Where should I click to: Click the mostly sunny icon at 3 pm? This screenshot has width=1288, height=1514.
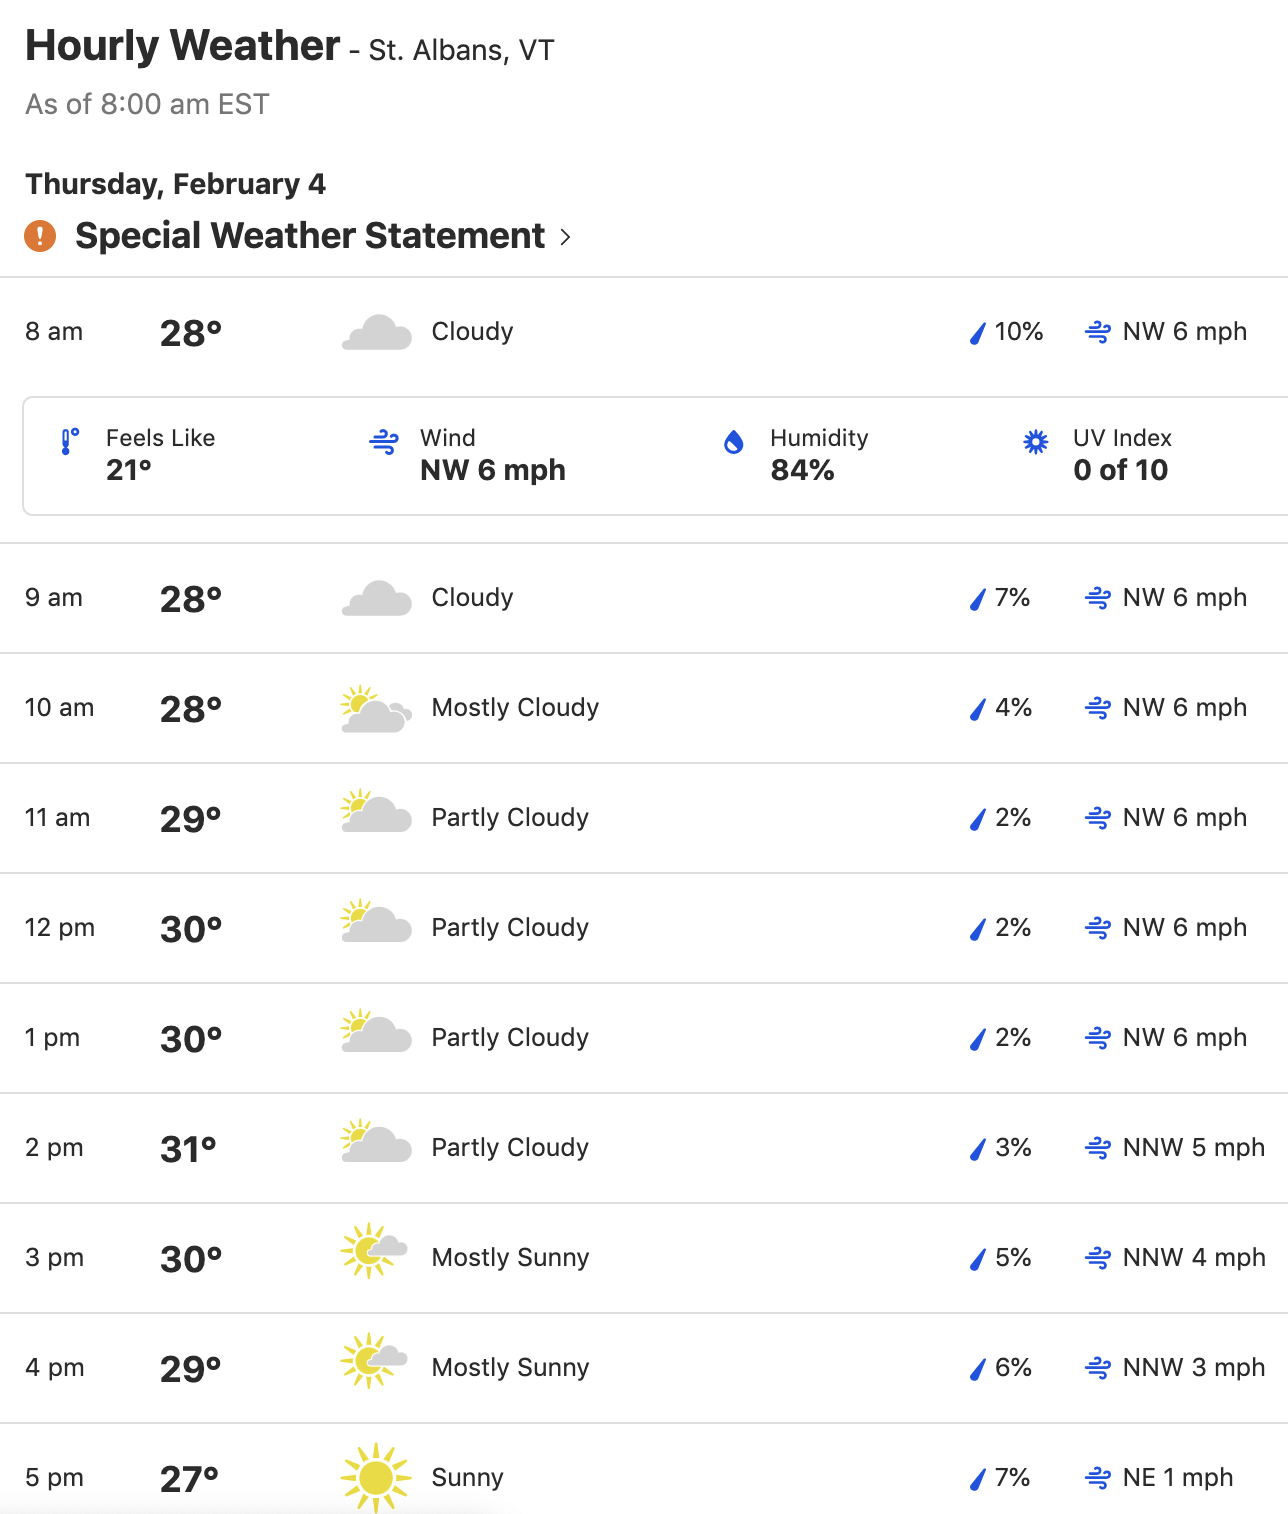pos(374,1250)
